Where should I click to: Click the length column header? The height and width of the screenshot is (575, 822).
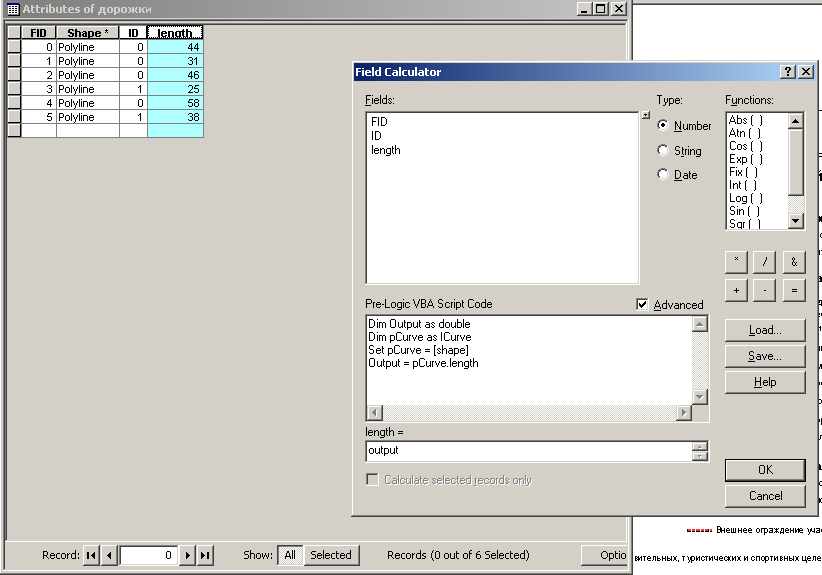(175, 32)
